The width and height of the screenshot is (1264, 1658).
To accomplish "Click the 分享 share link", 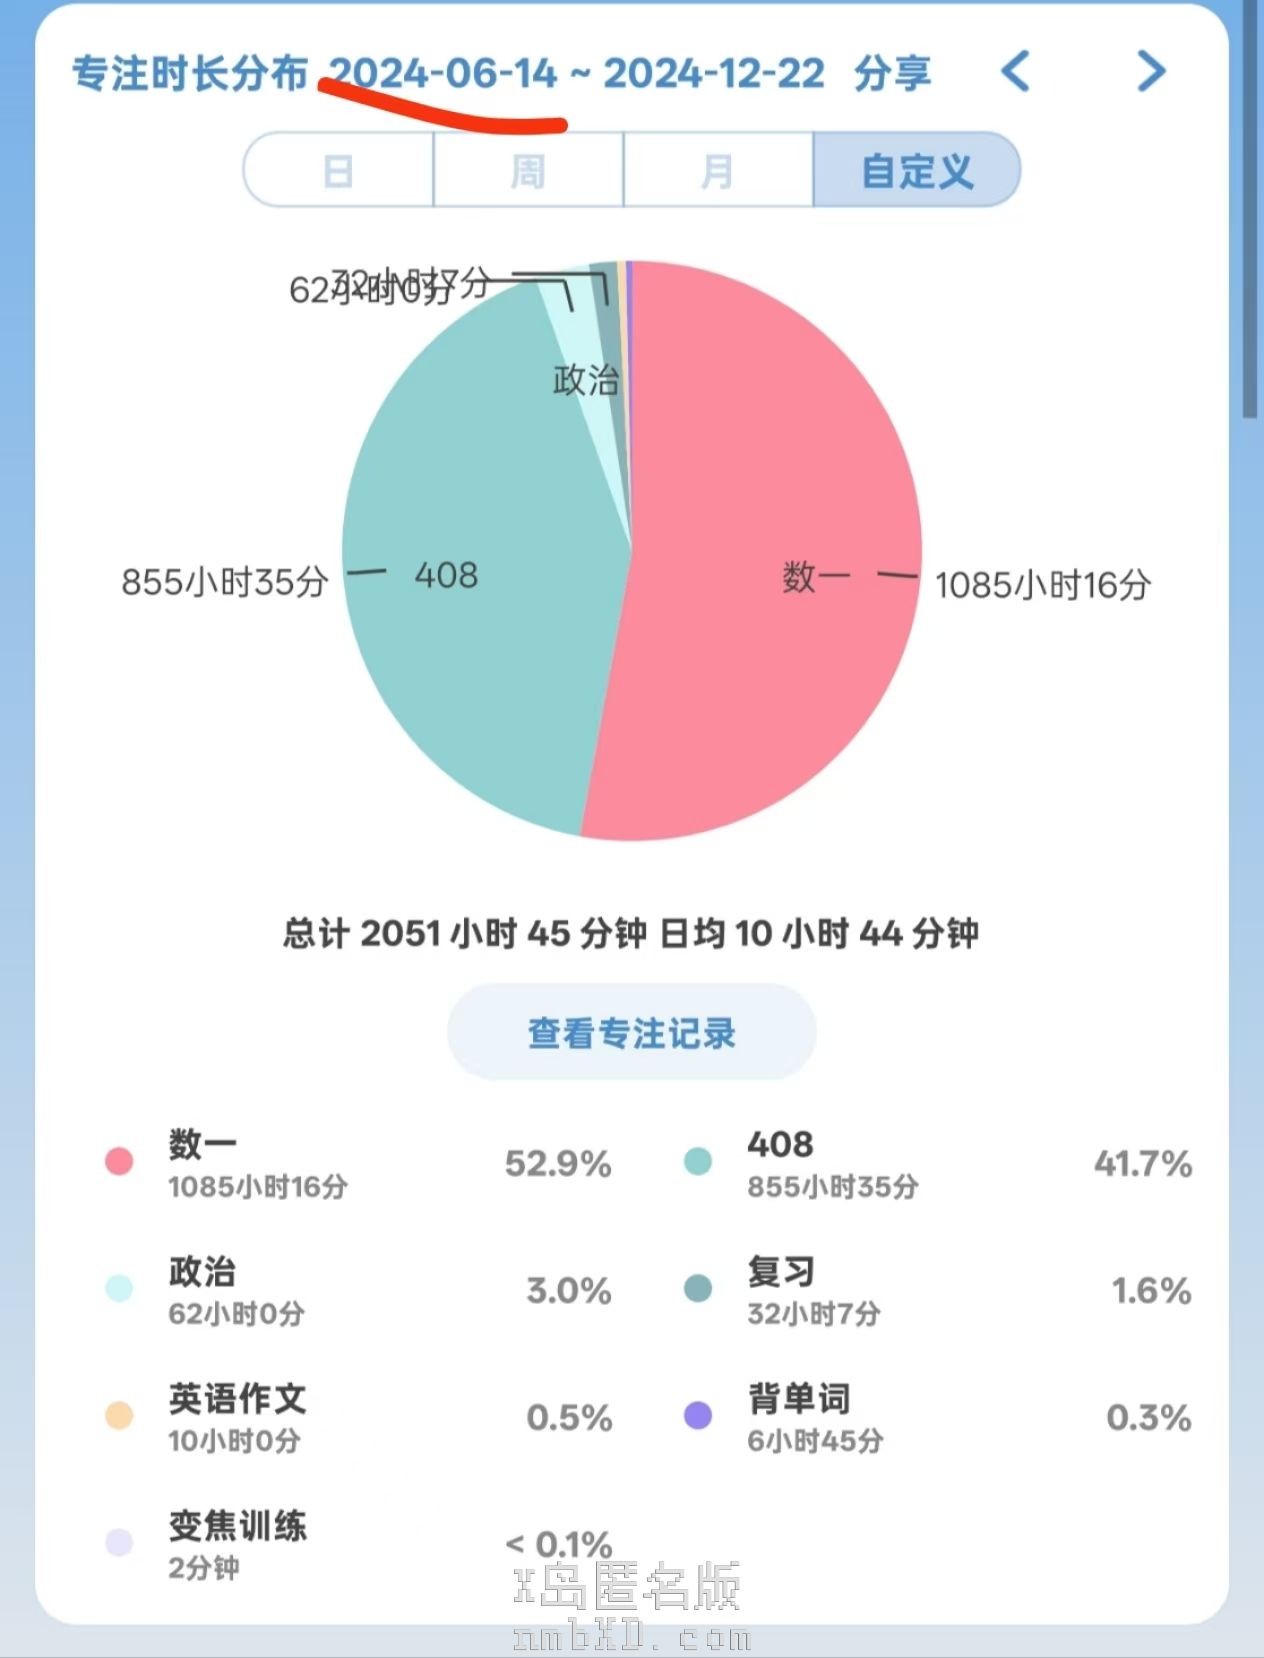I will coord(892,74).
